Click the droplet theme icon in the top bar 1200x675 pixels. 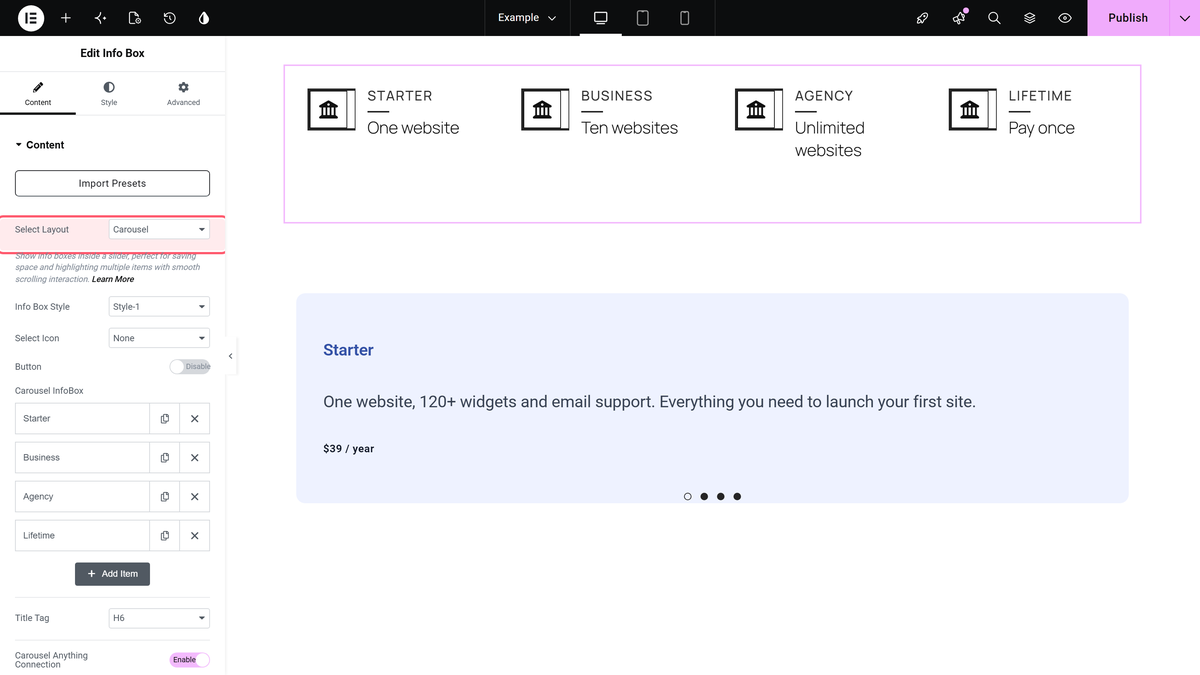tap(204, 18)
